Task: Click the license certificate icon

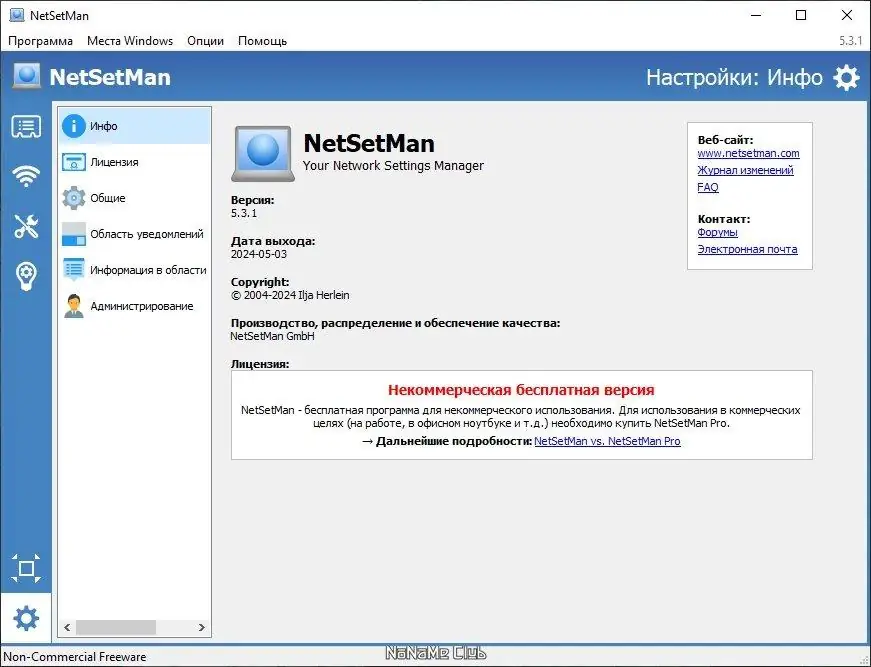Action: [73, 162]
